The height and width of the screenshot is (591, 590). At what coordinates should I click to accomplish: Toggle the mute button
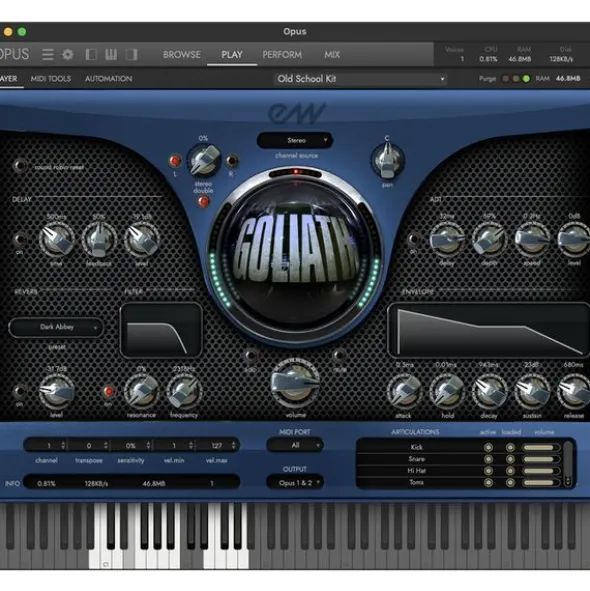click(339, 355)
